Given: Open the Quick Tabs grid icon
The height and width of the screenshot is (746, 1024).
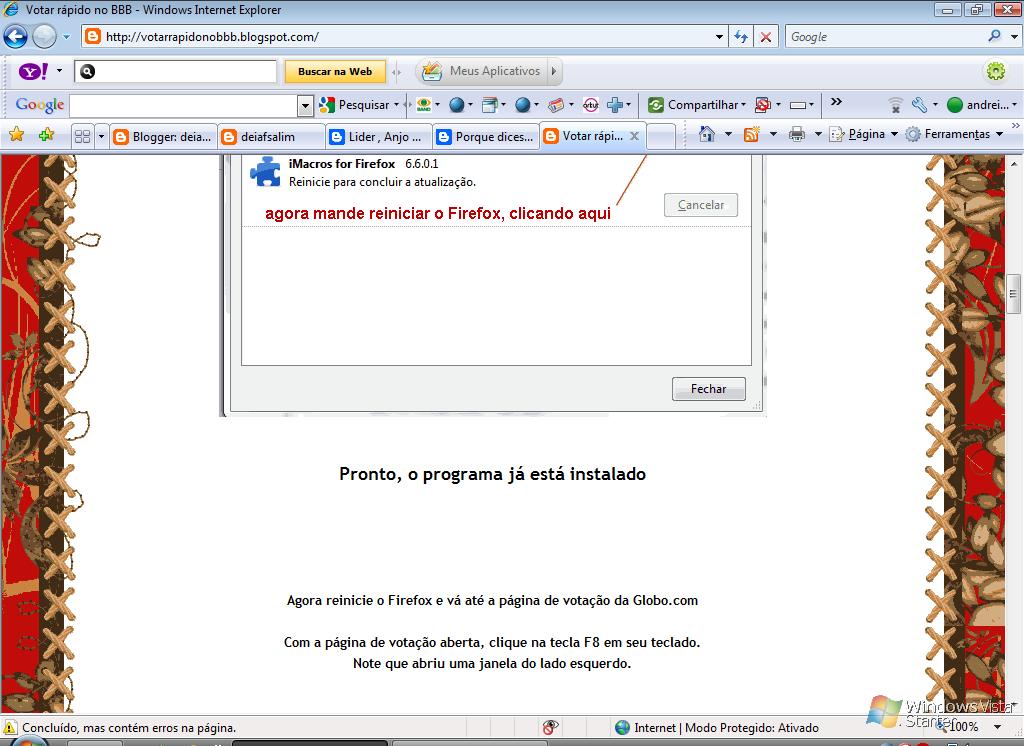Looking at the screenshot, I should click(x=82, y=137).
